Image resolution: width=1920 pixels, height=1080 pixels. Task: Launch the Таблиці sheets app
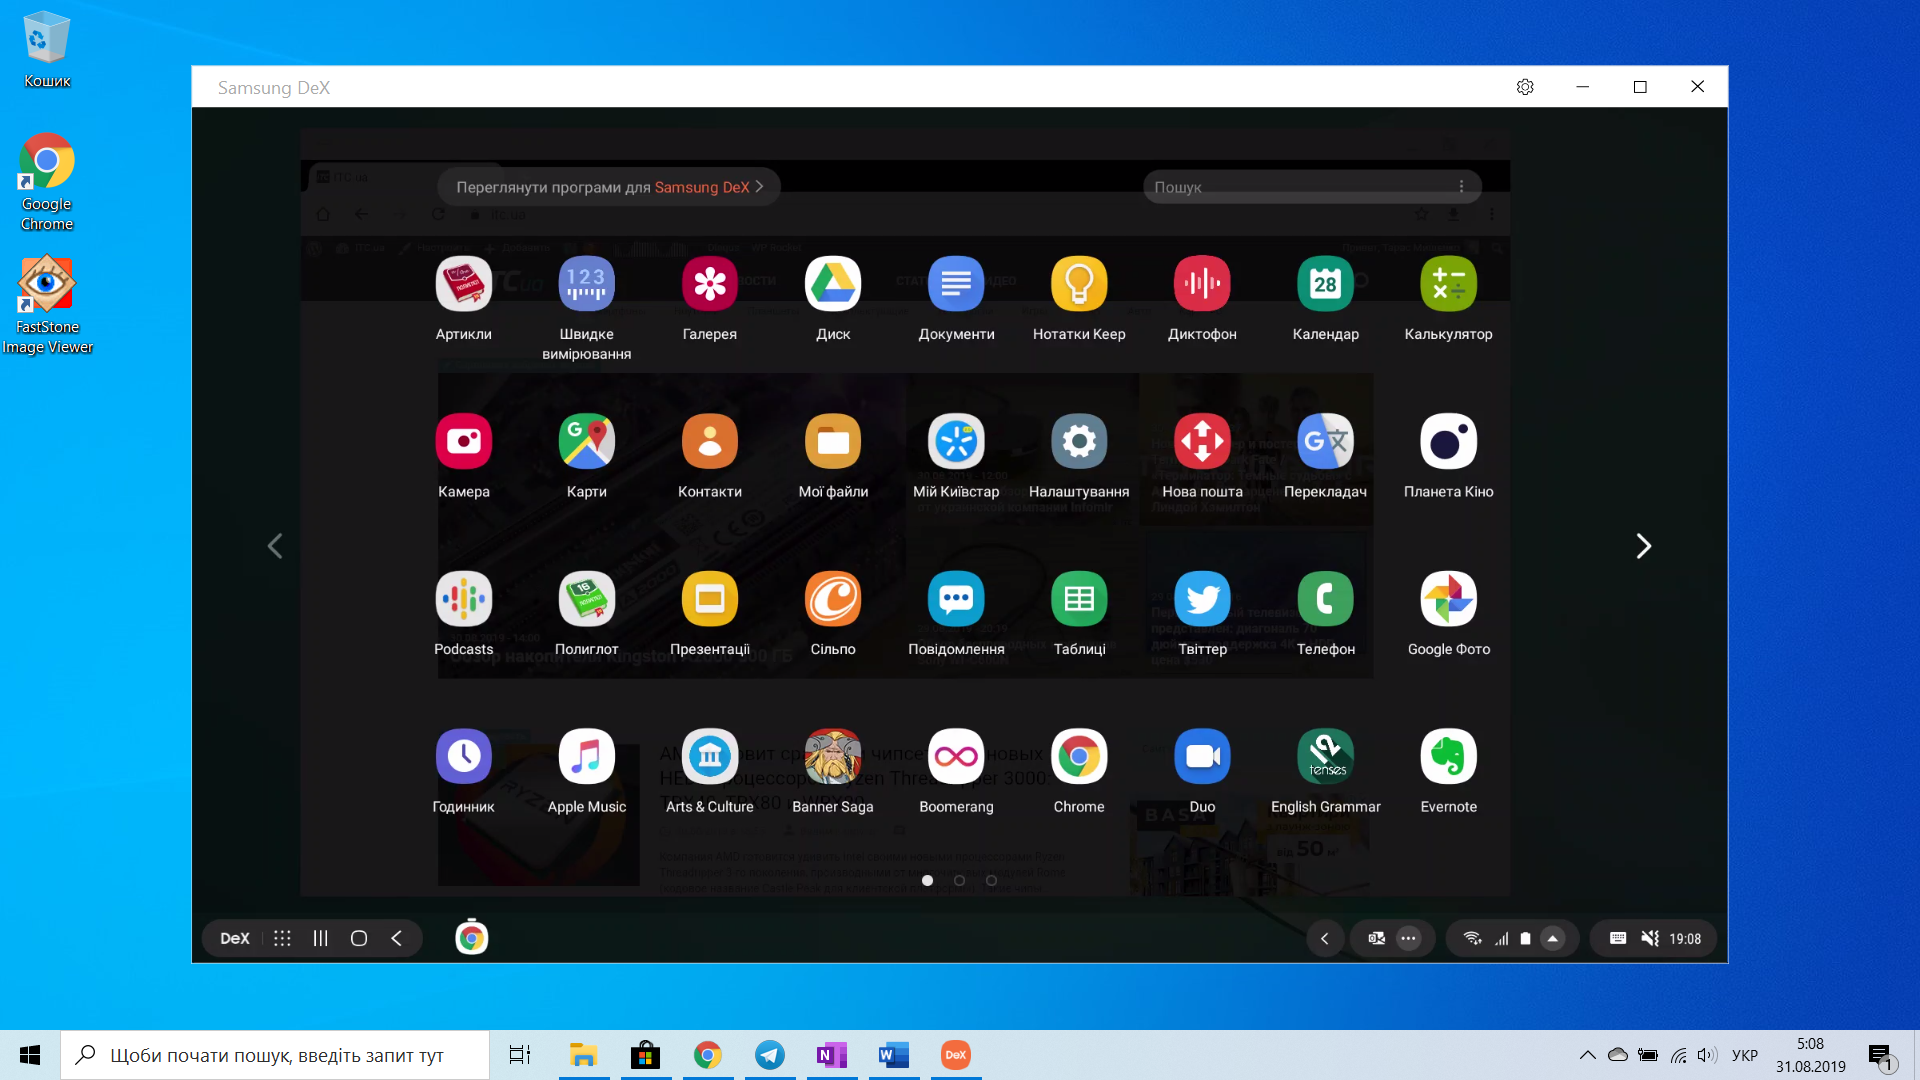(1079, 599)
